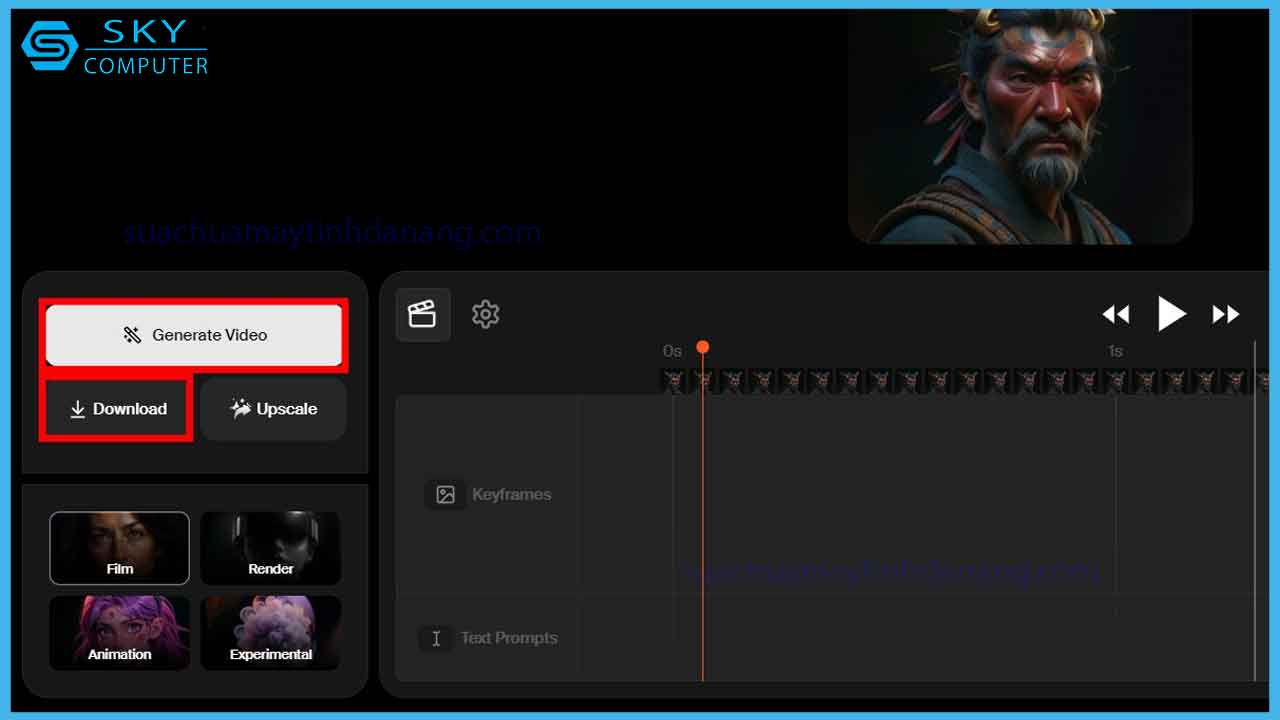Viewport: 1280px width, 720px height.
Task: Download the generated video
Action: tap(117, 409)
